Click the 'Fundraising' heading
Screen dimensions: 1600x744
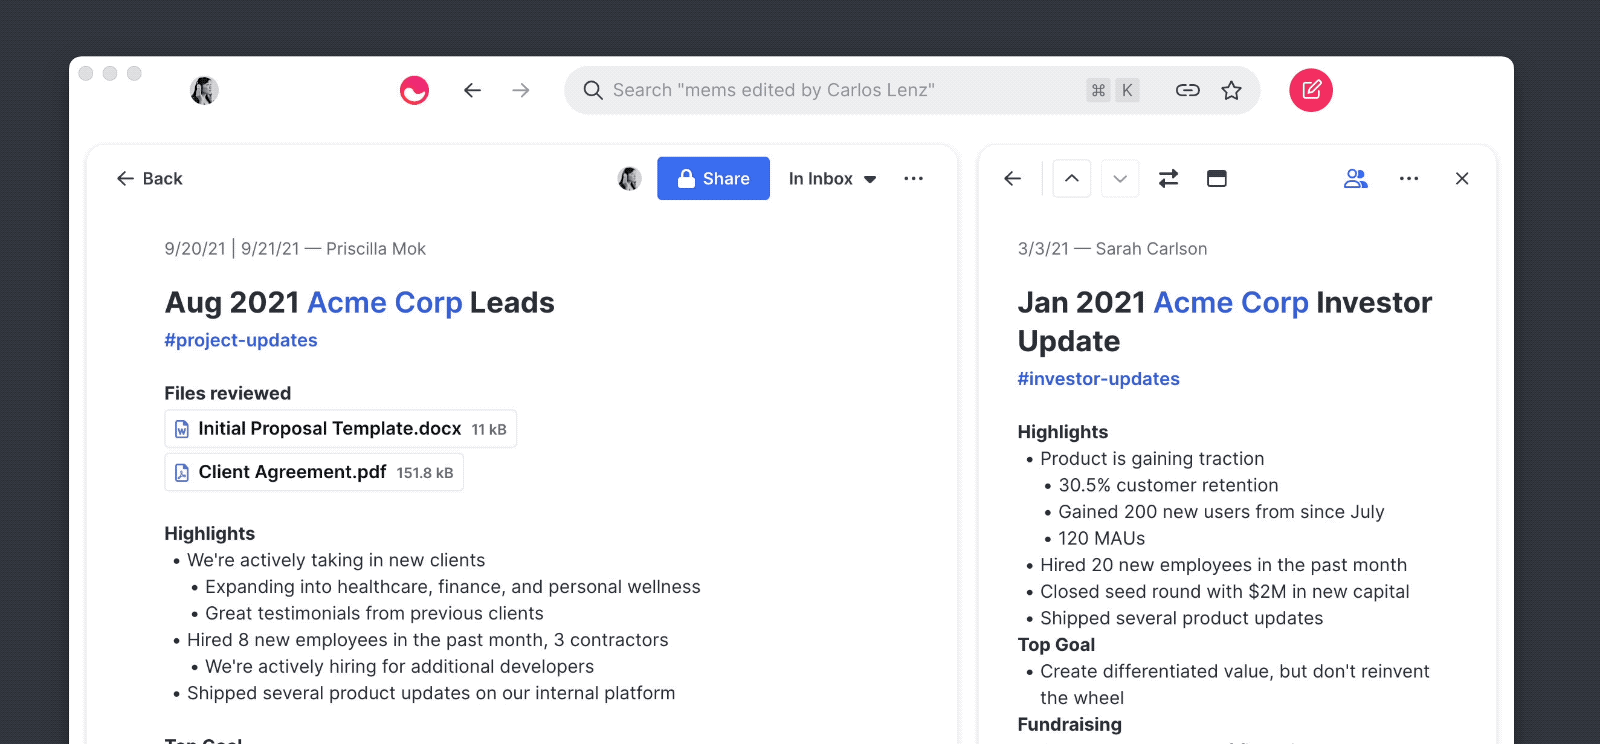(x=1069, y=724)
